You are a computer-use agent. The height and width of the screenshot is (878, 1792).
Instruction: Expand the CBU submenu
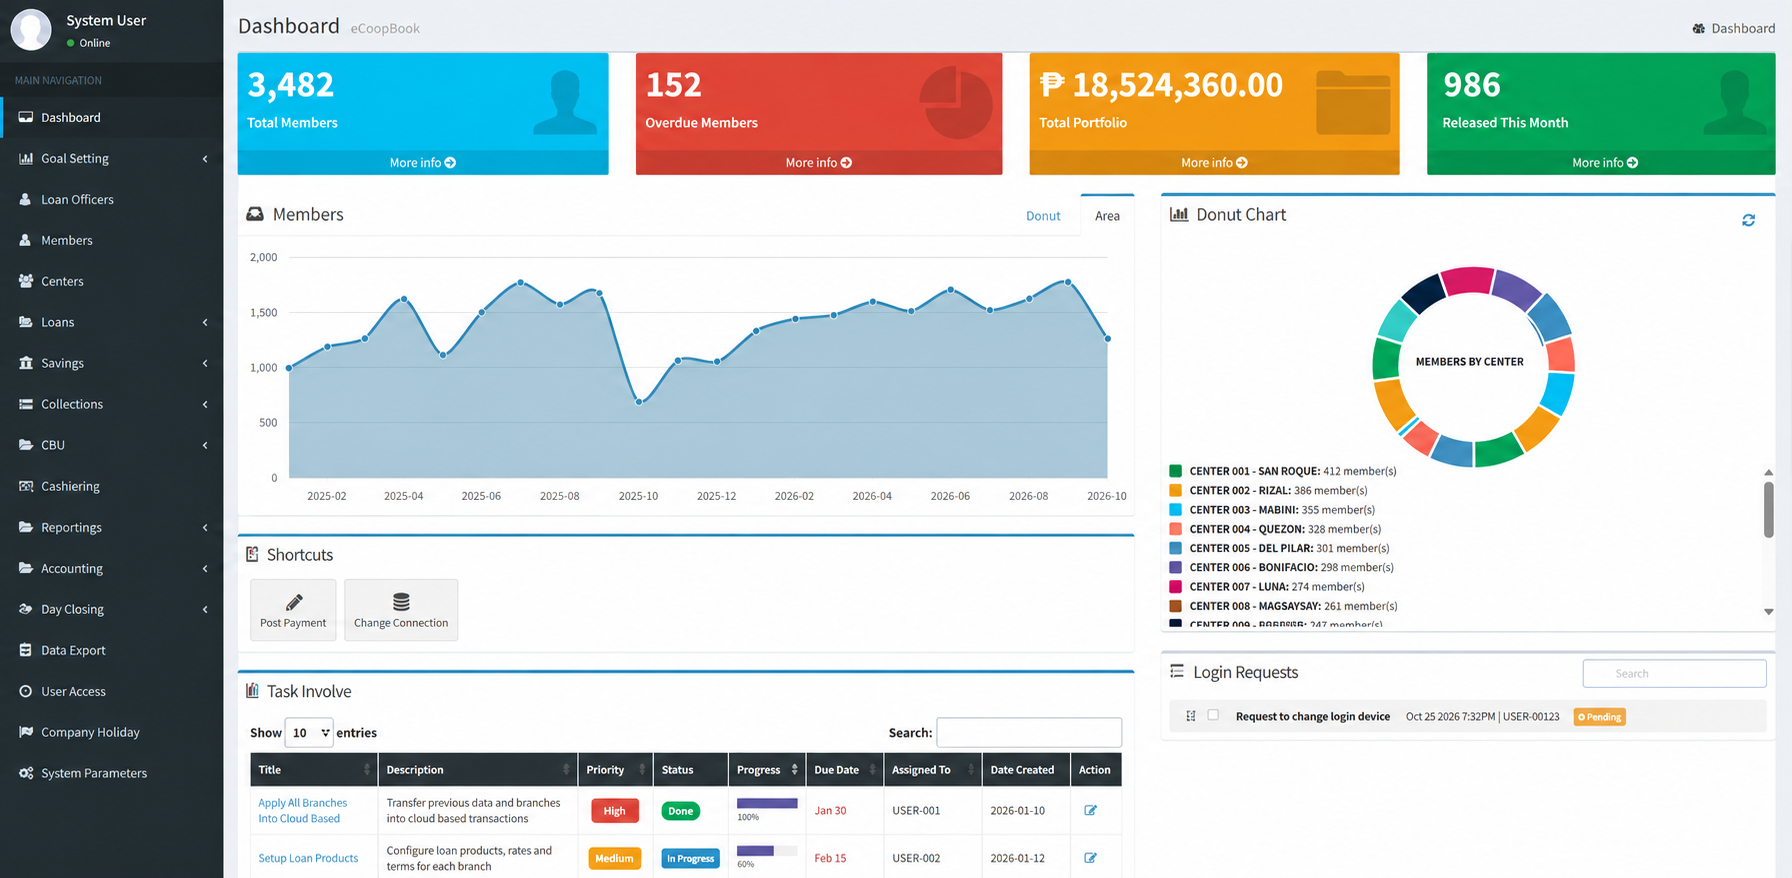tap(112, 445)
